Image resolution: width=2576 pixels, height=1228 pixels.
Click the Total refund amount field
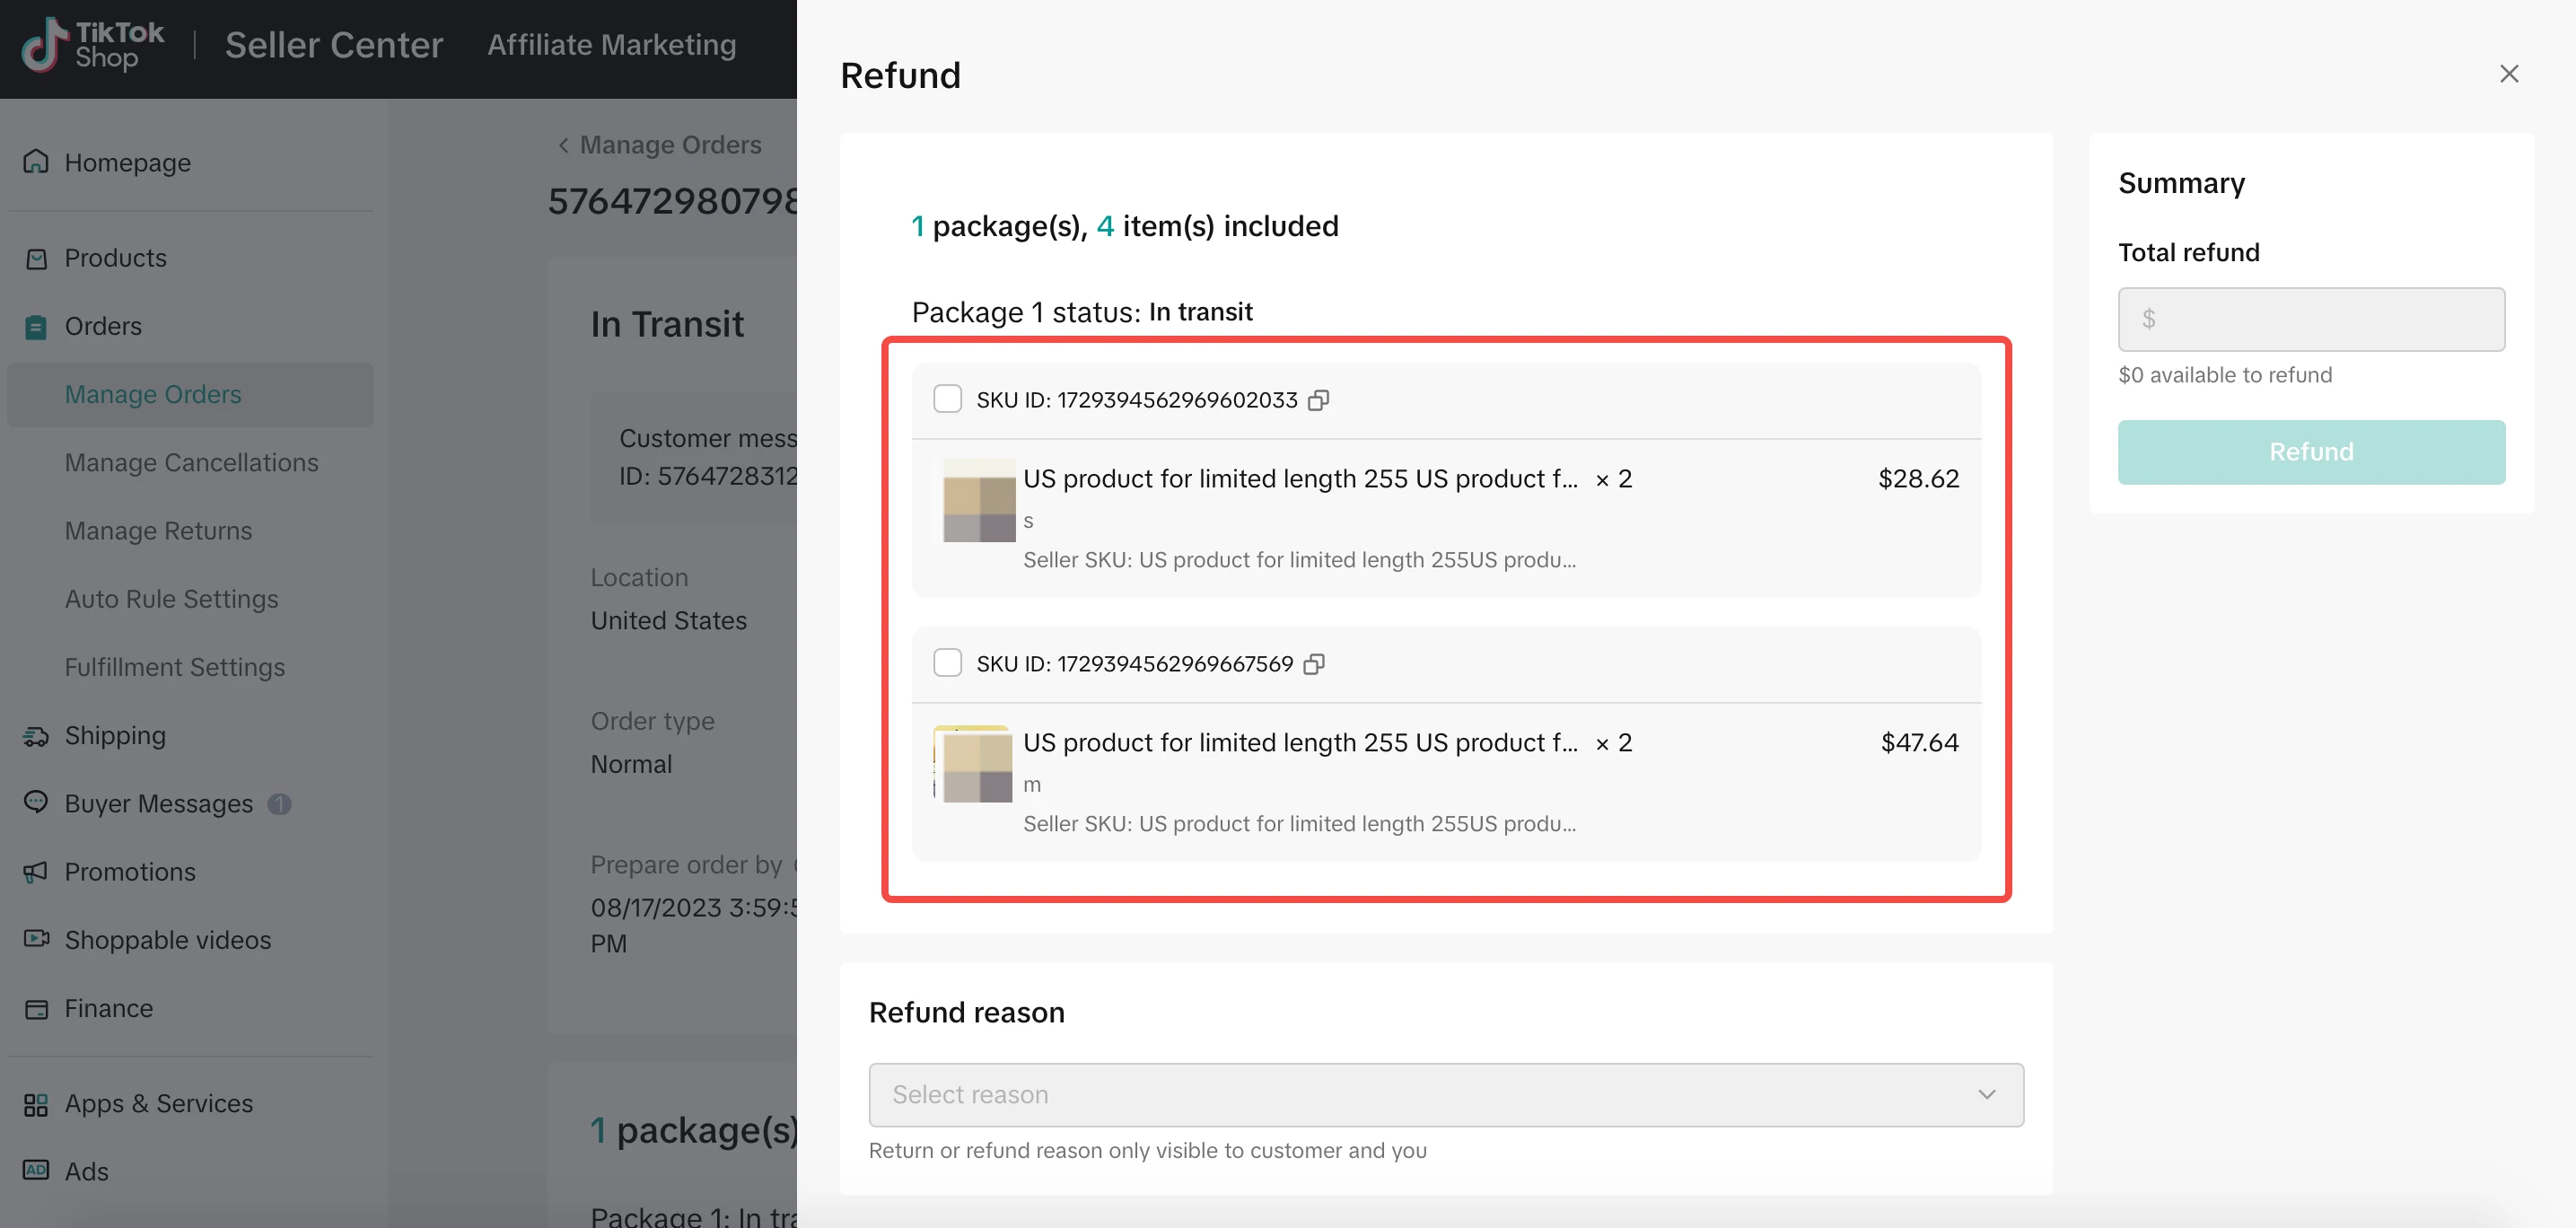coord(2310,320)
